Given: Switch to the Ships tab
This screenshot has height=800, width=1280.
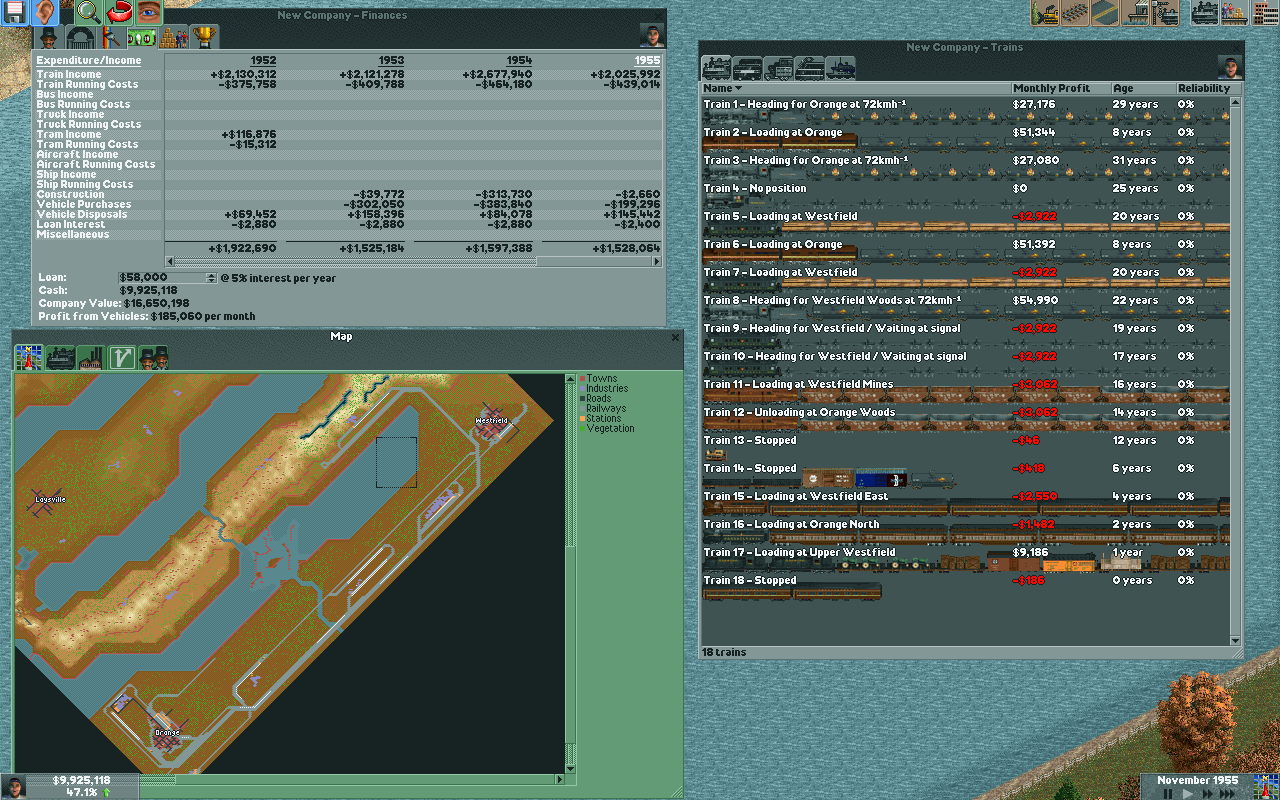Looking at the screenshot, I should pos(841,68).
